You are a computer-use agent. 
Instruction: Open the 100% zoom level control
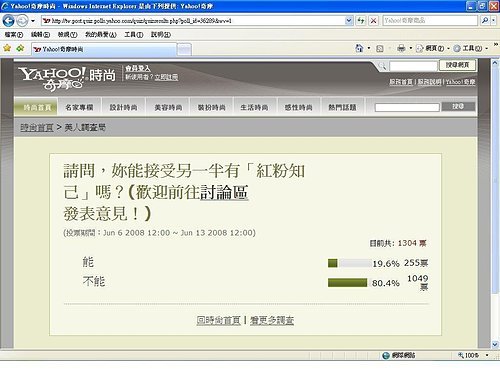pyautogui.click(x=473, y=355)
